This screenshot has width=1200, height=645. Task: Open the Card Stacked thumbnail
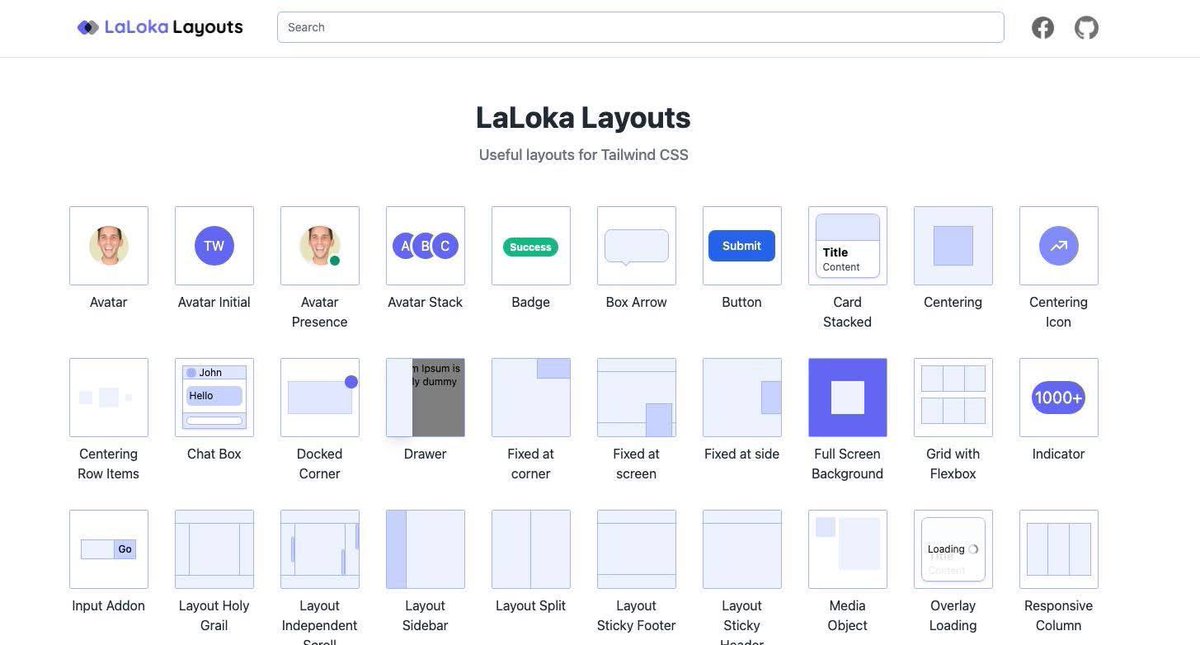(847, 246)
